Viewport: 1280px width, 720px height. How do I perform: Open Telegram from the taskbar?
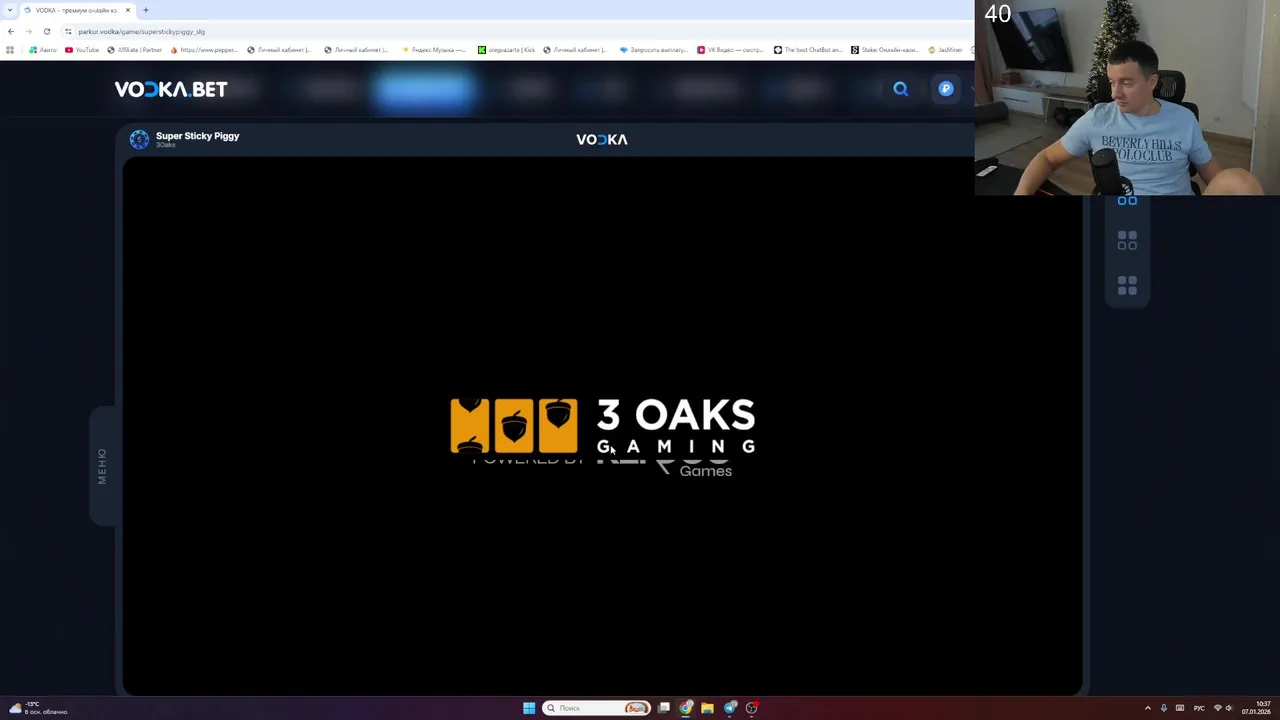click(730, 708)
